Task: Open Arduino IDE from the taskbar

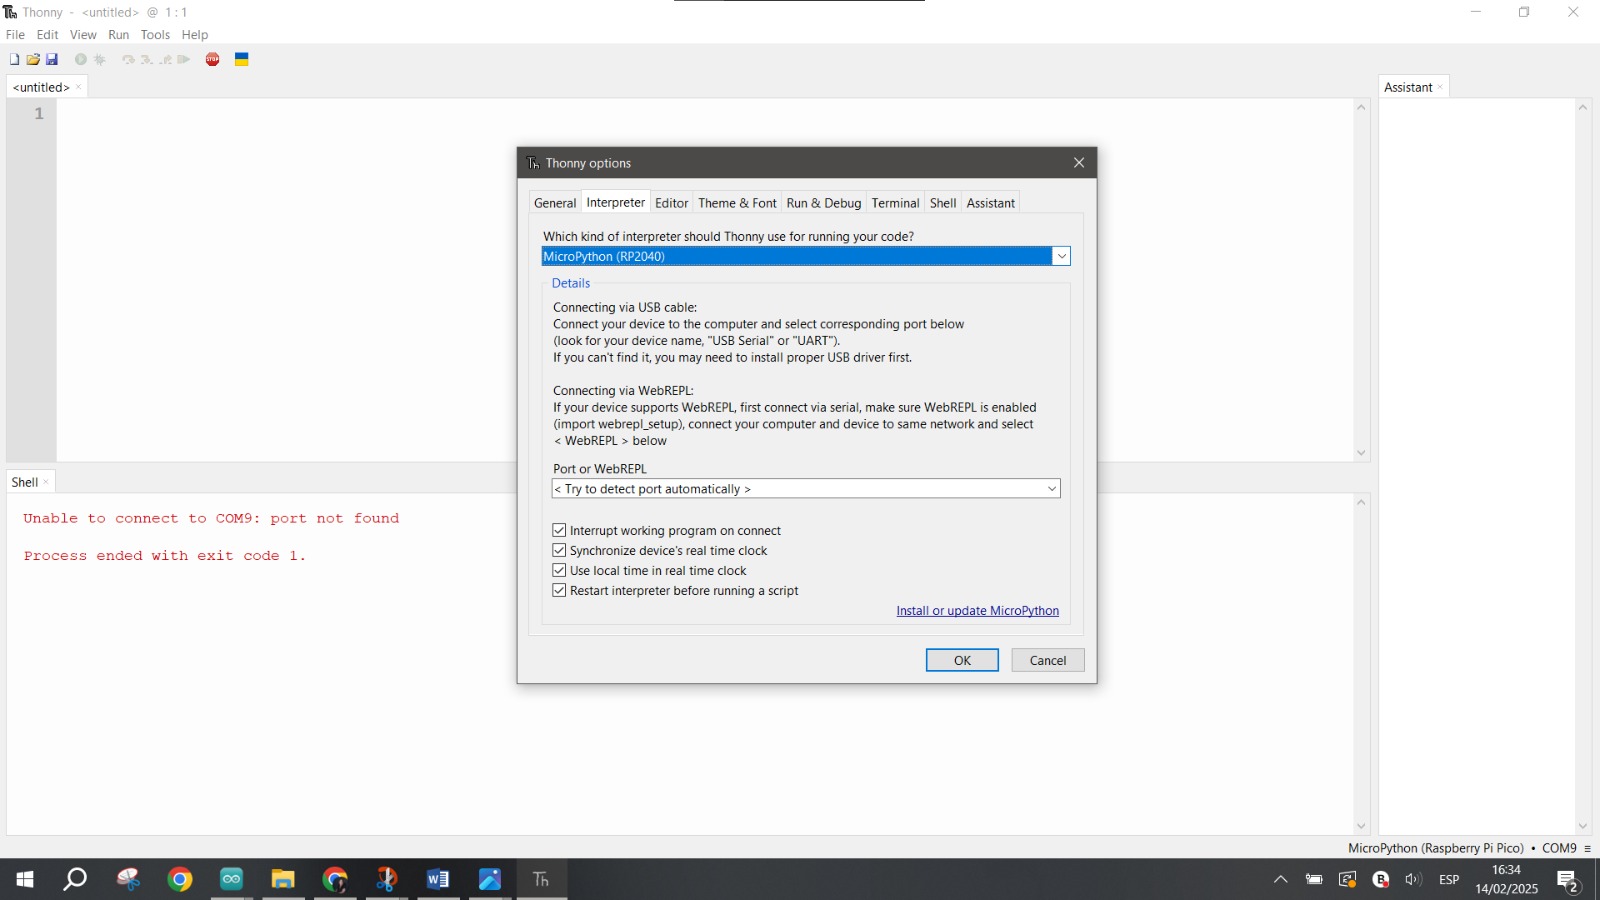Action: click(232, 879)
